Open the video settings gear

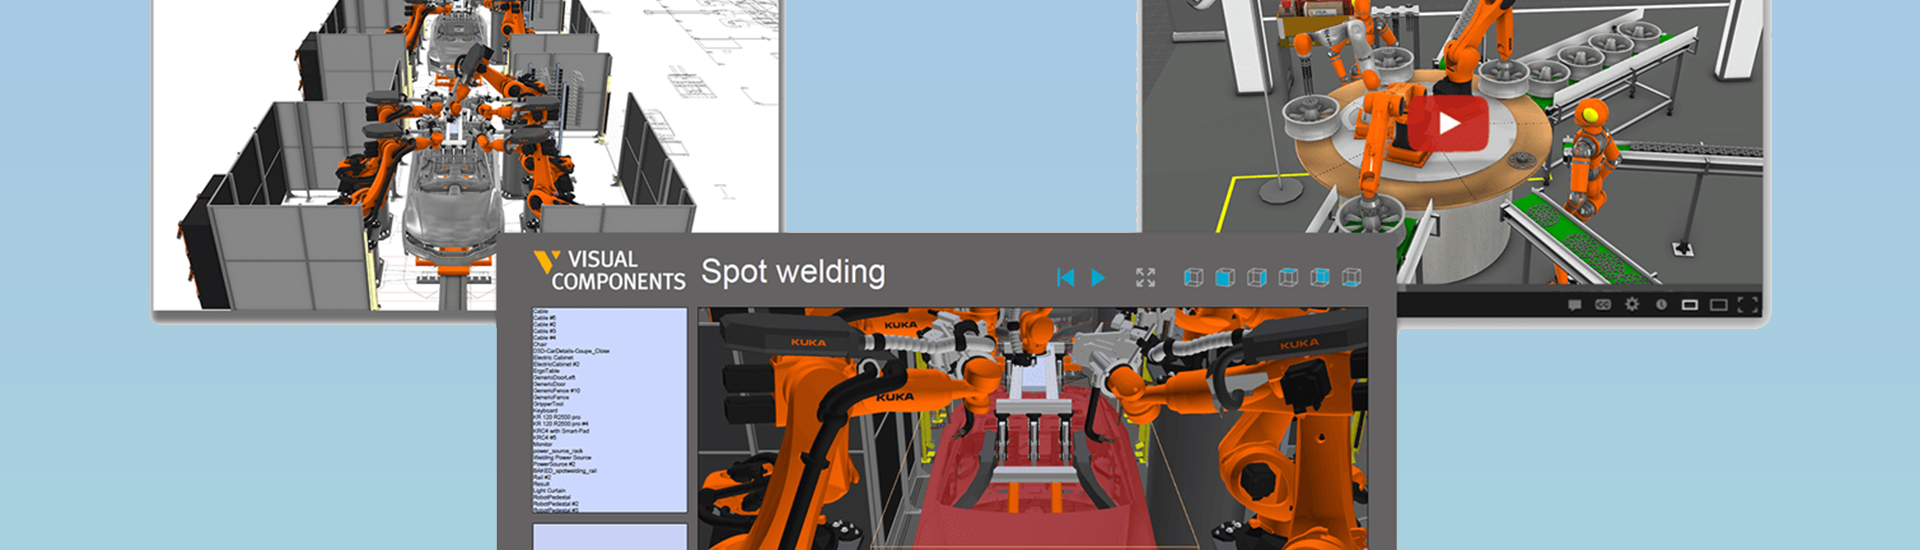[1632, 305]
